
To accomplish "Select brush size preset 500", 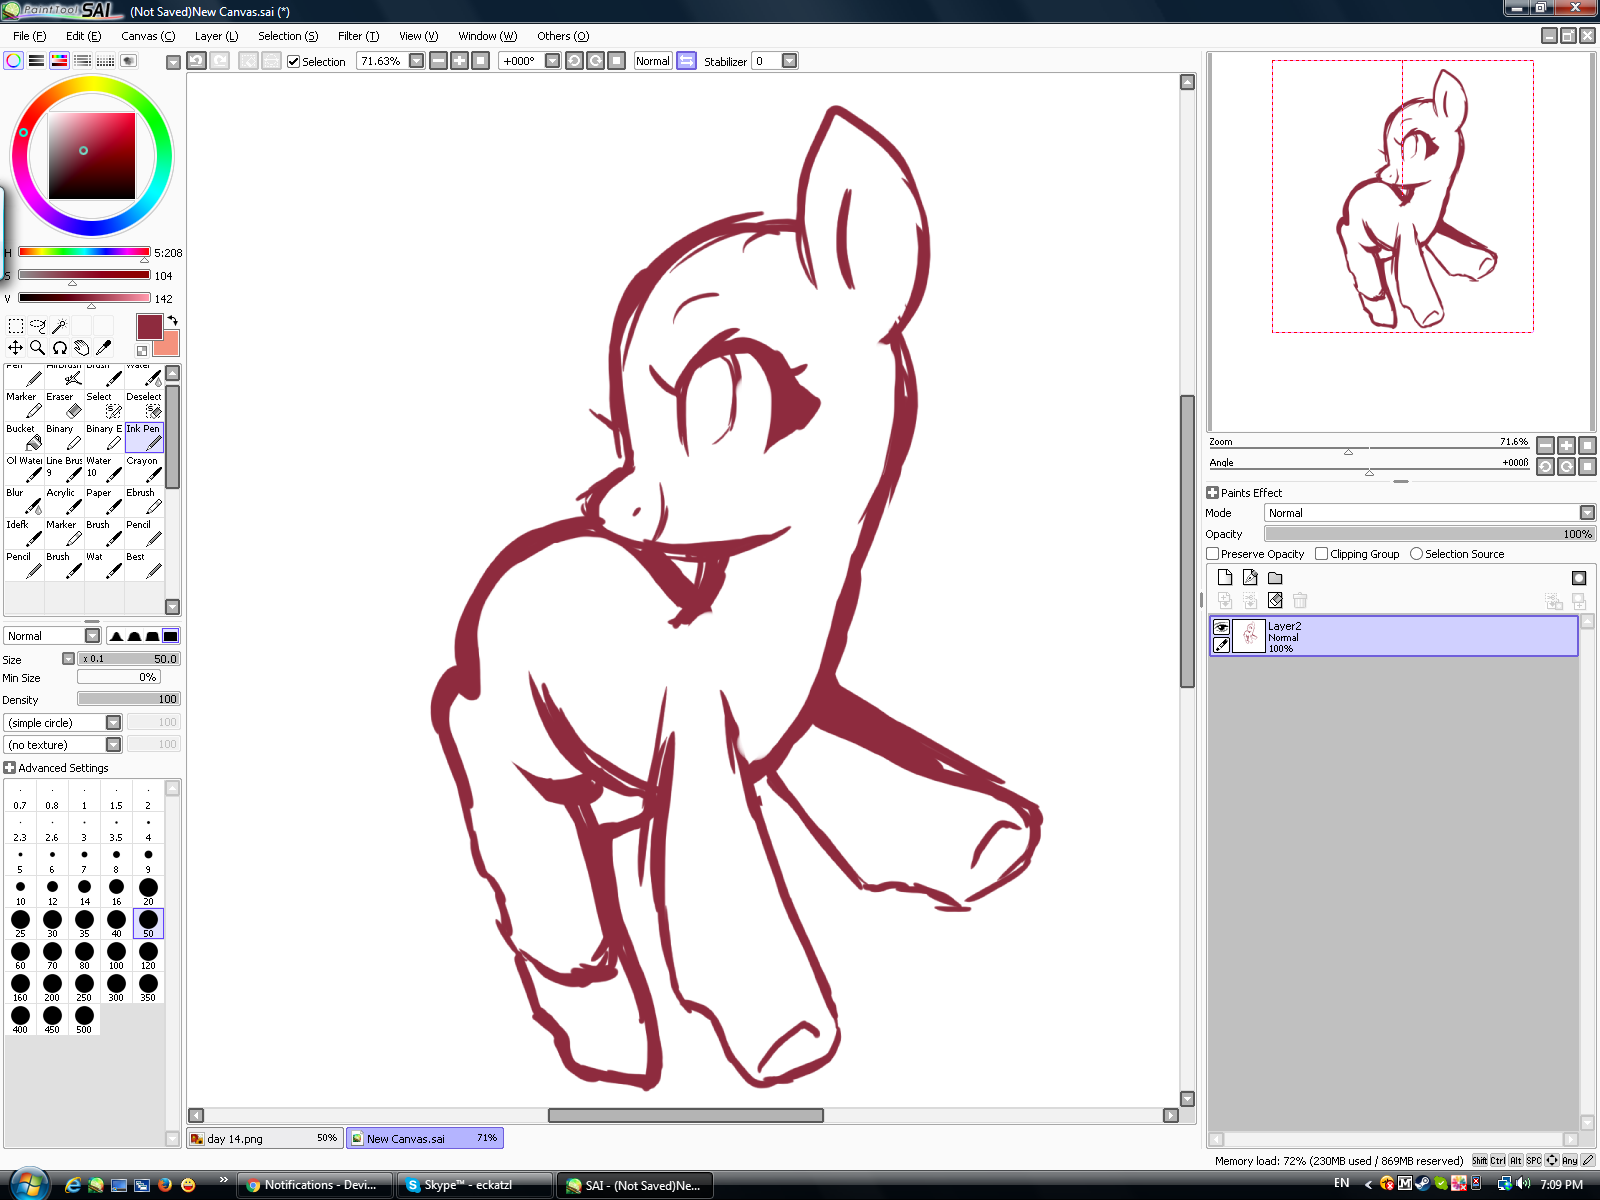I will [84, 1019].
